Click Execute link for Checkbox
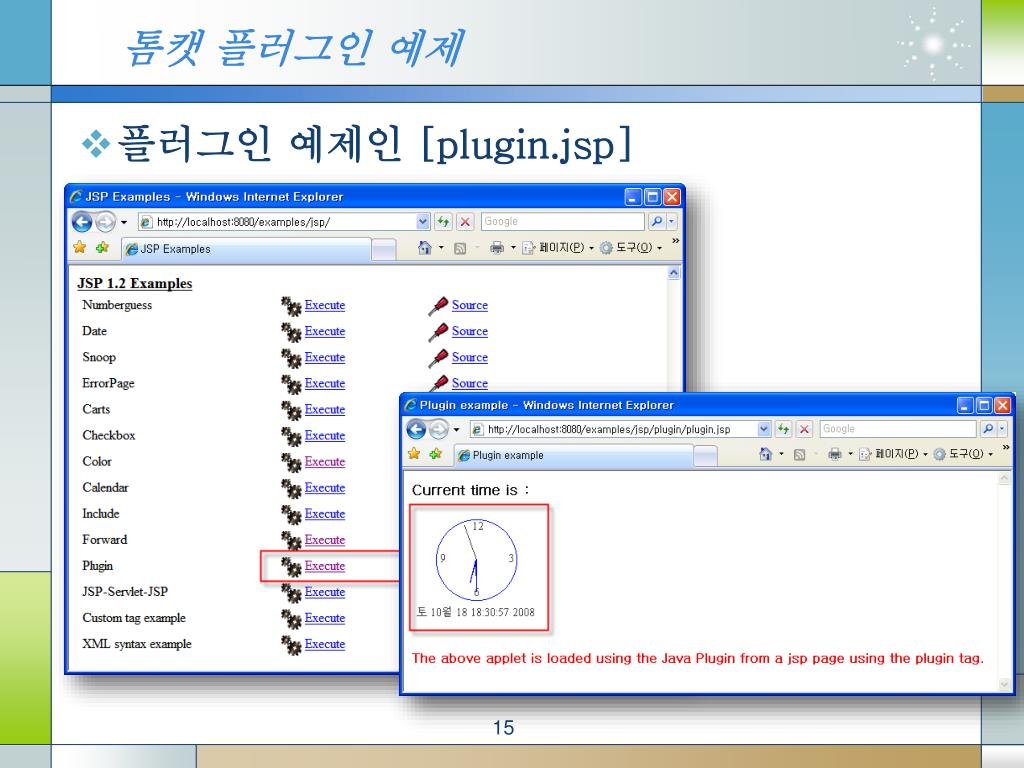Screen dimensions: 1024x768 [325, 436]
